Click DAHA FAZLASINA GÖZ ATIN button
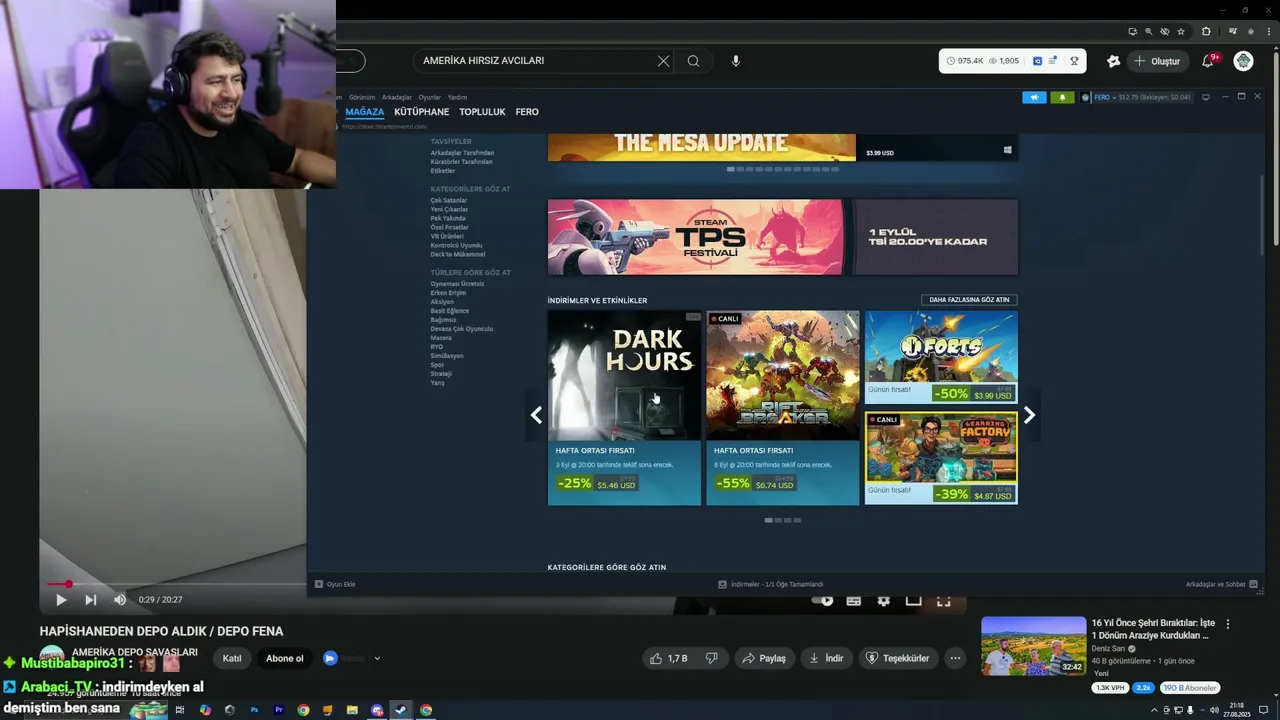Screen dimensions: 1280x720 click(x=969, y=300)
